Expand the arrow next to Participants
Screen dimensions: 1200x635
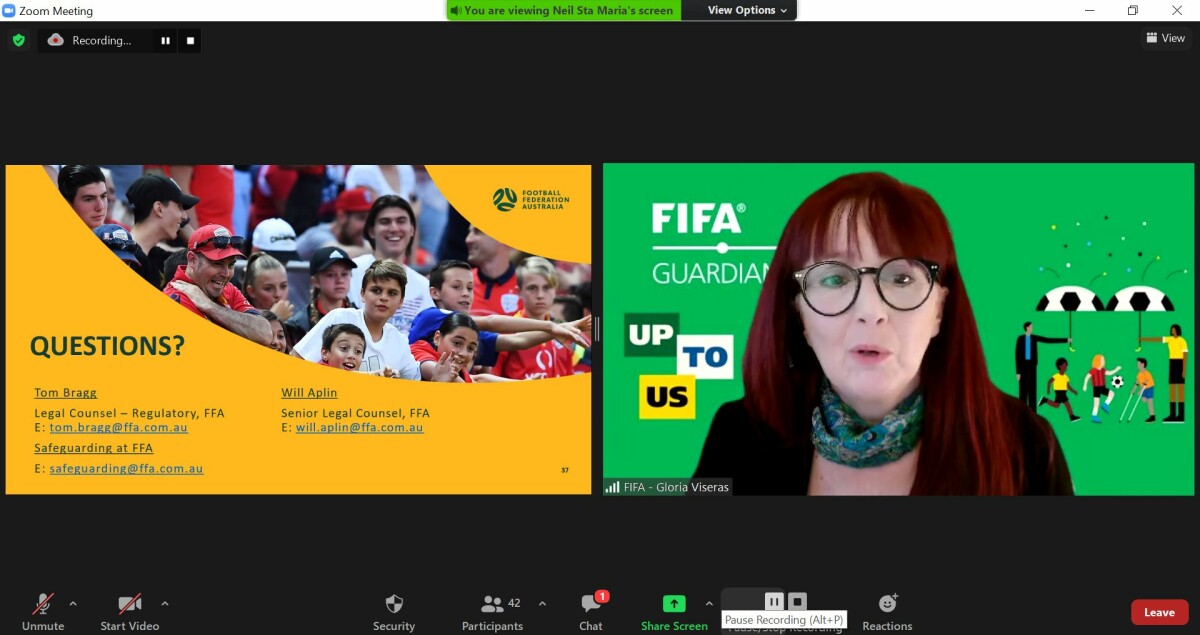(542, 603)
